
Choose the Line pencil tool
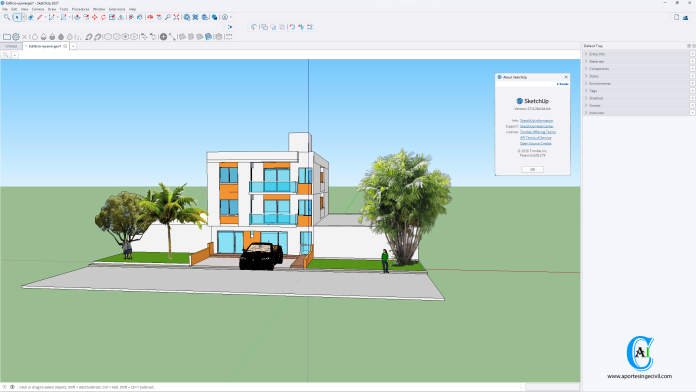[x=40, y=17]
